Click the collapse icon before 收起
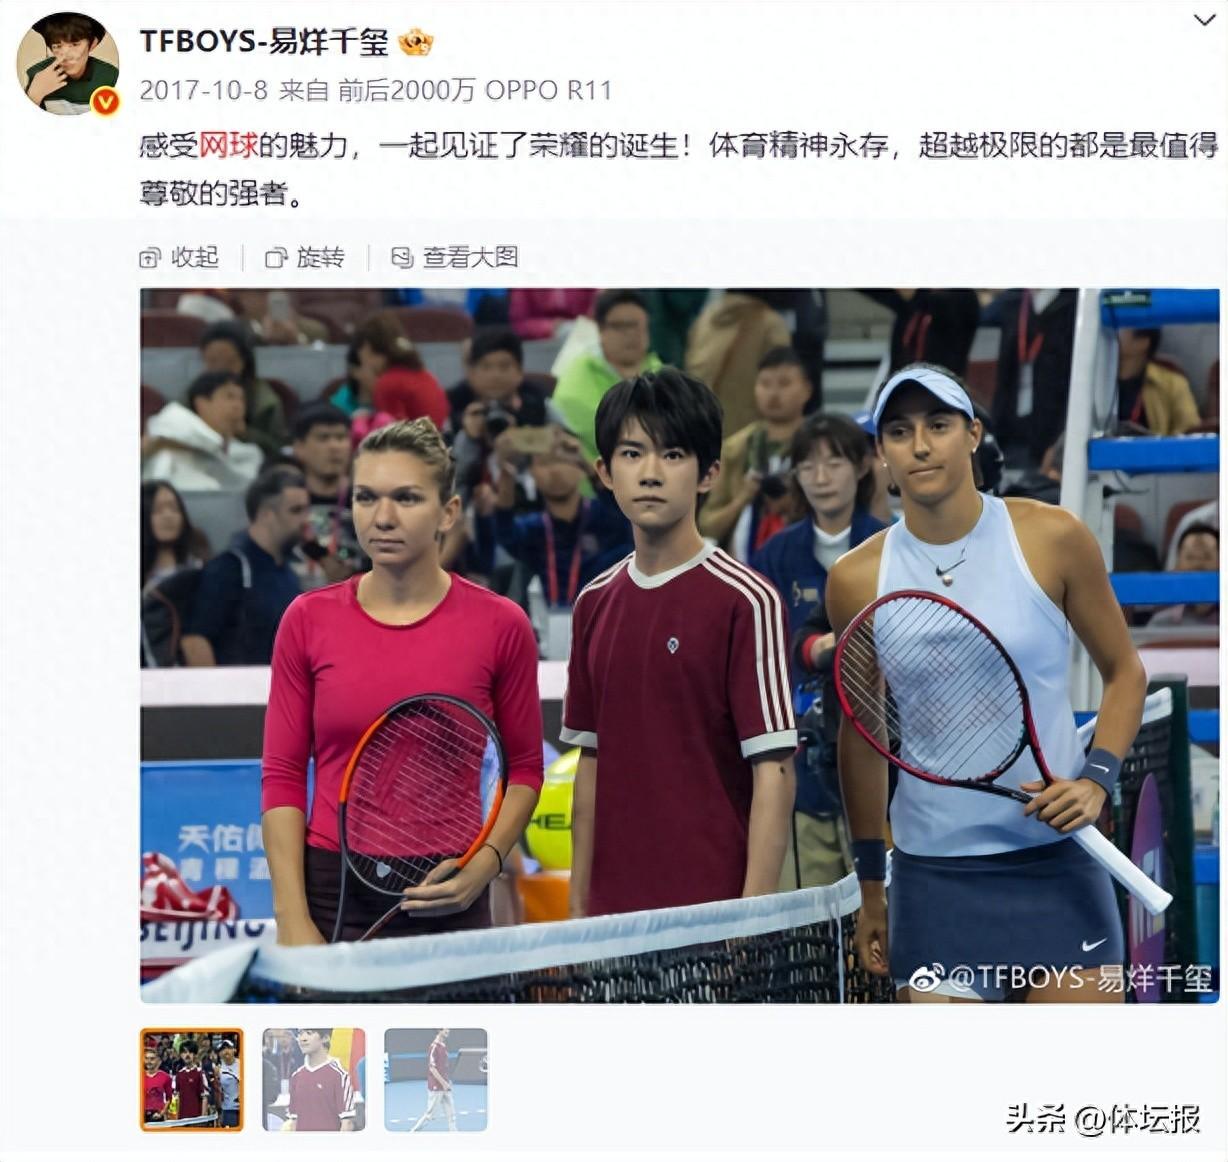 pyautogui.click(x=150, y=258)
